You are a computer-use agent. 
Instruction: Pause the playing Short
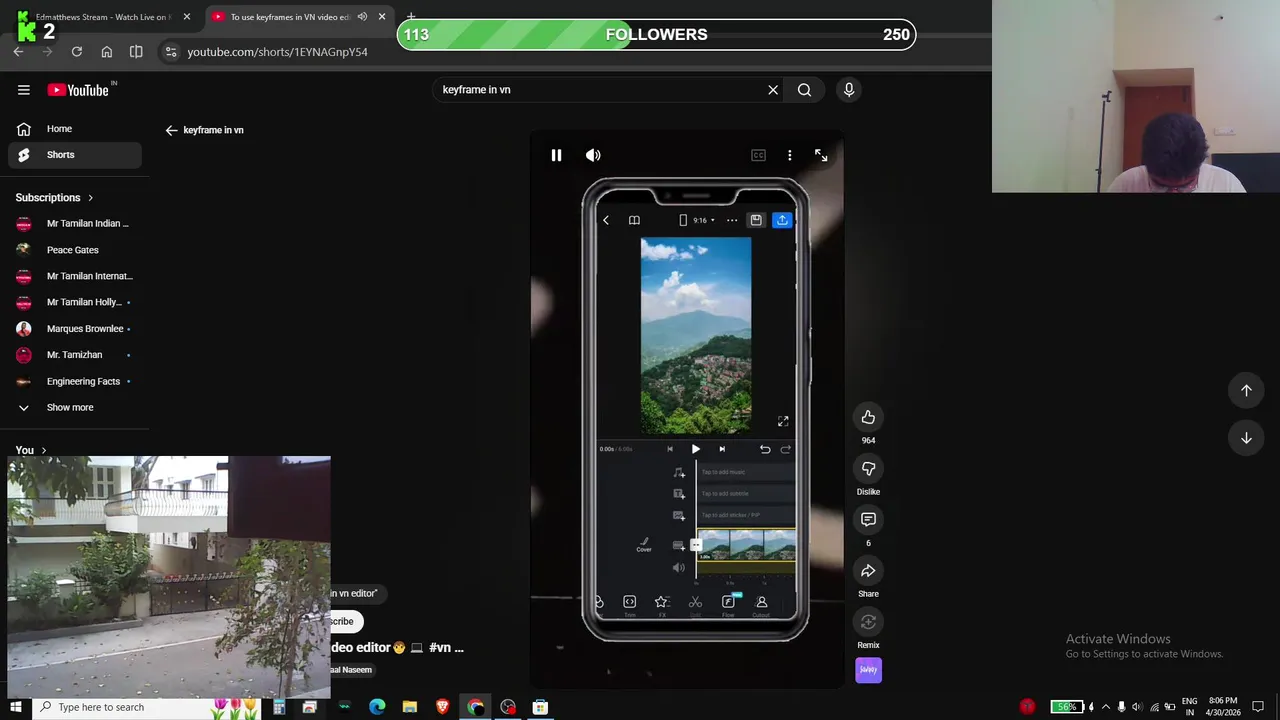(x=556, y=155)
